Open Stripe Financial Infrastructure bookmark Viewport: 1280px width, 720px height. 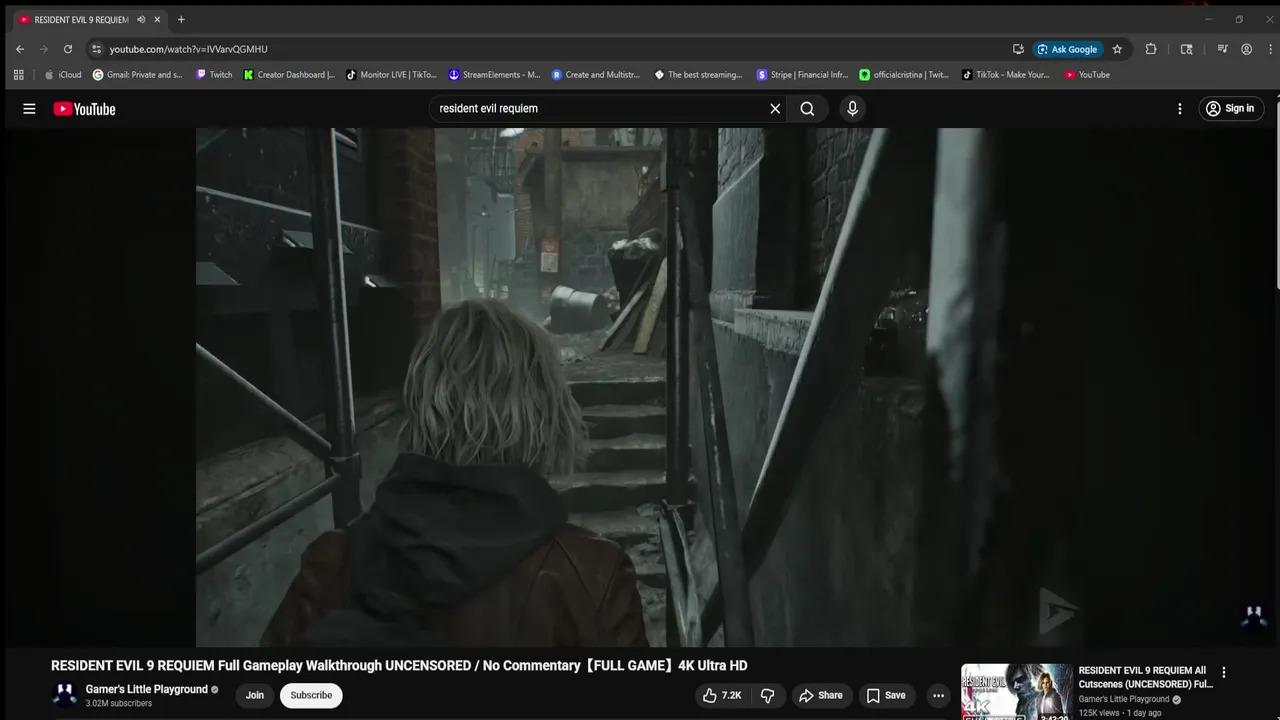(x=803, y=75)
